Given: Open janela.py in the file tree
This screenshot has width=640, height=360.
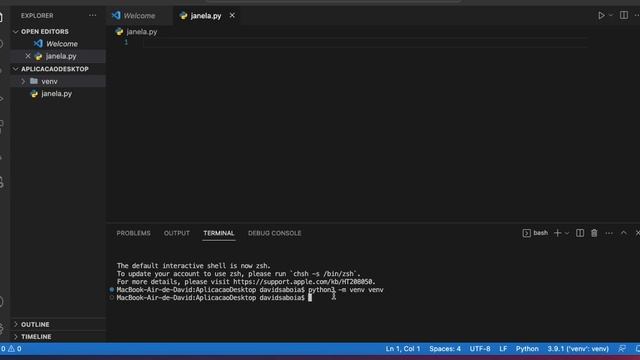Looking at the screenshot, I should pos(56,93).
